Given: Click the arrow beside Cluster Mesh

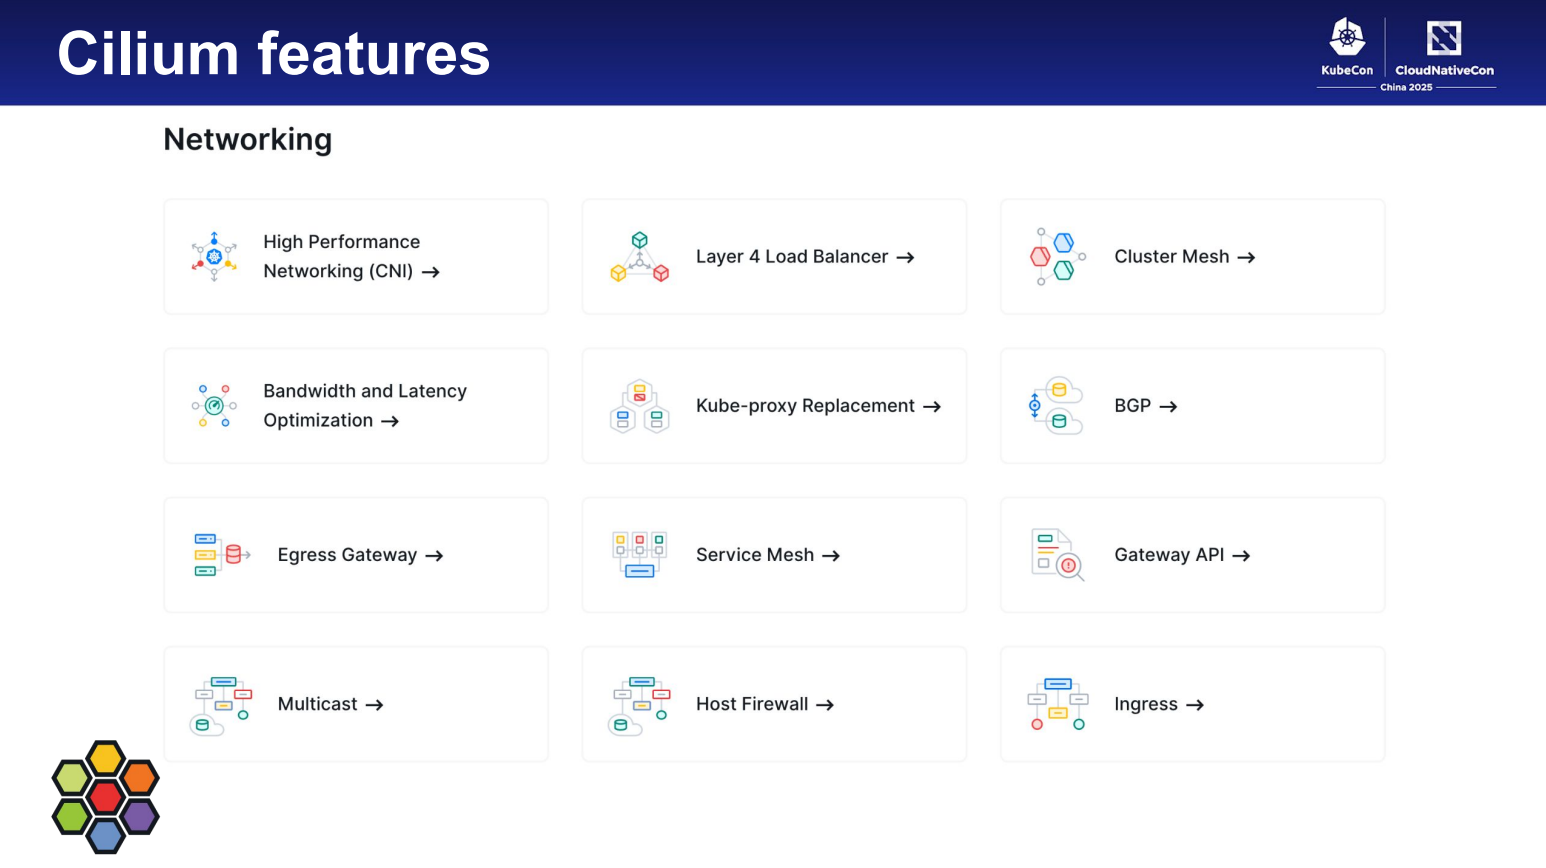Looking at the screenshot, I should pyautogui.click(x=1246, y=258).
